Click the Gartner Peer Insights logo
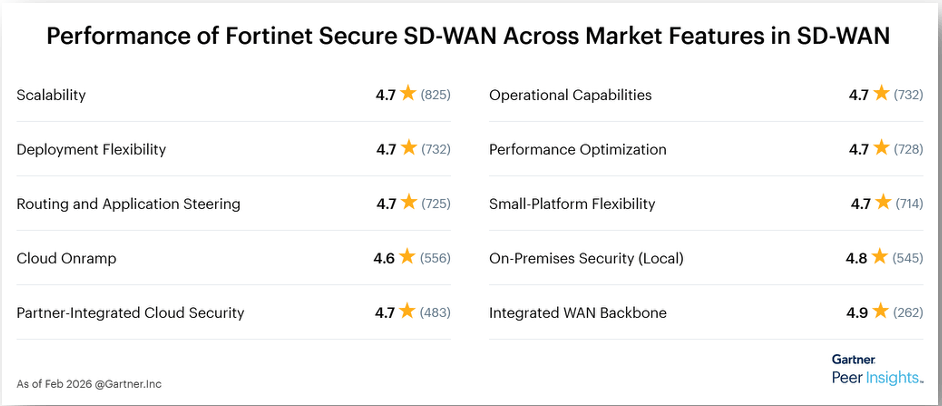 pyautogui.click(x=877, y=369)
